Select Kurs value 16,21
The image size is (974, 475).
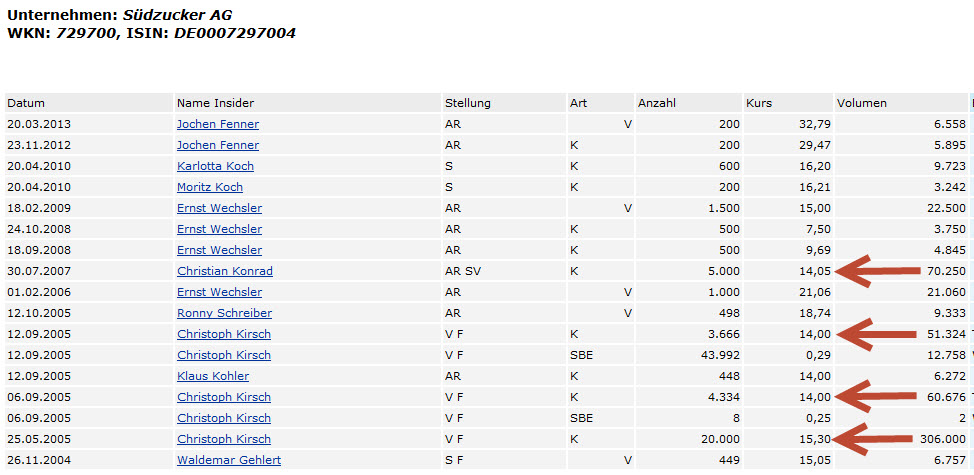(x=814, y=187)
